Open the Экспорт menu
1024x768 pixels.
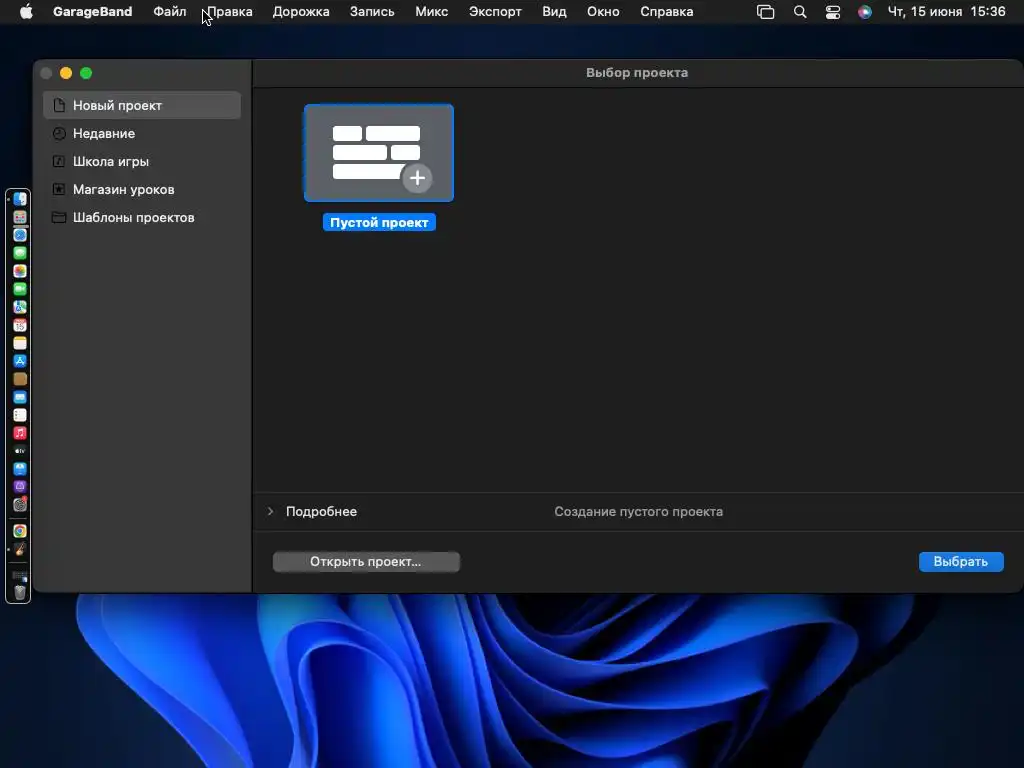495,12
